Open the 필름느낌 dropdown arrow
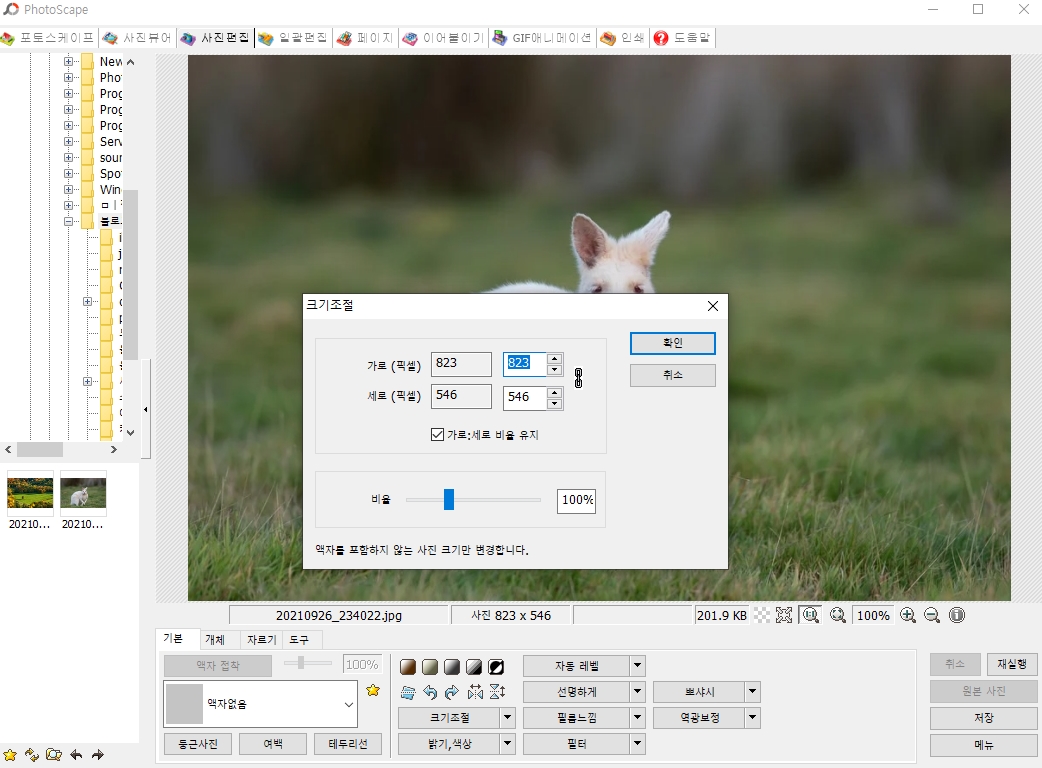 pos(637,718)
